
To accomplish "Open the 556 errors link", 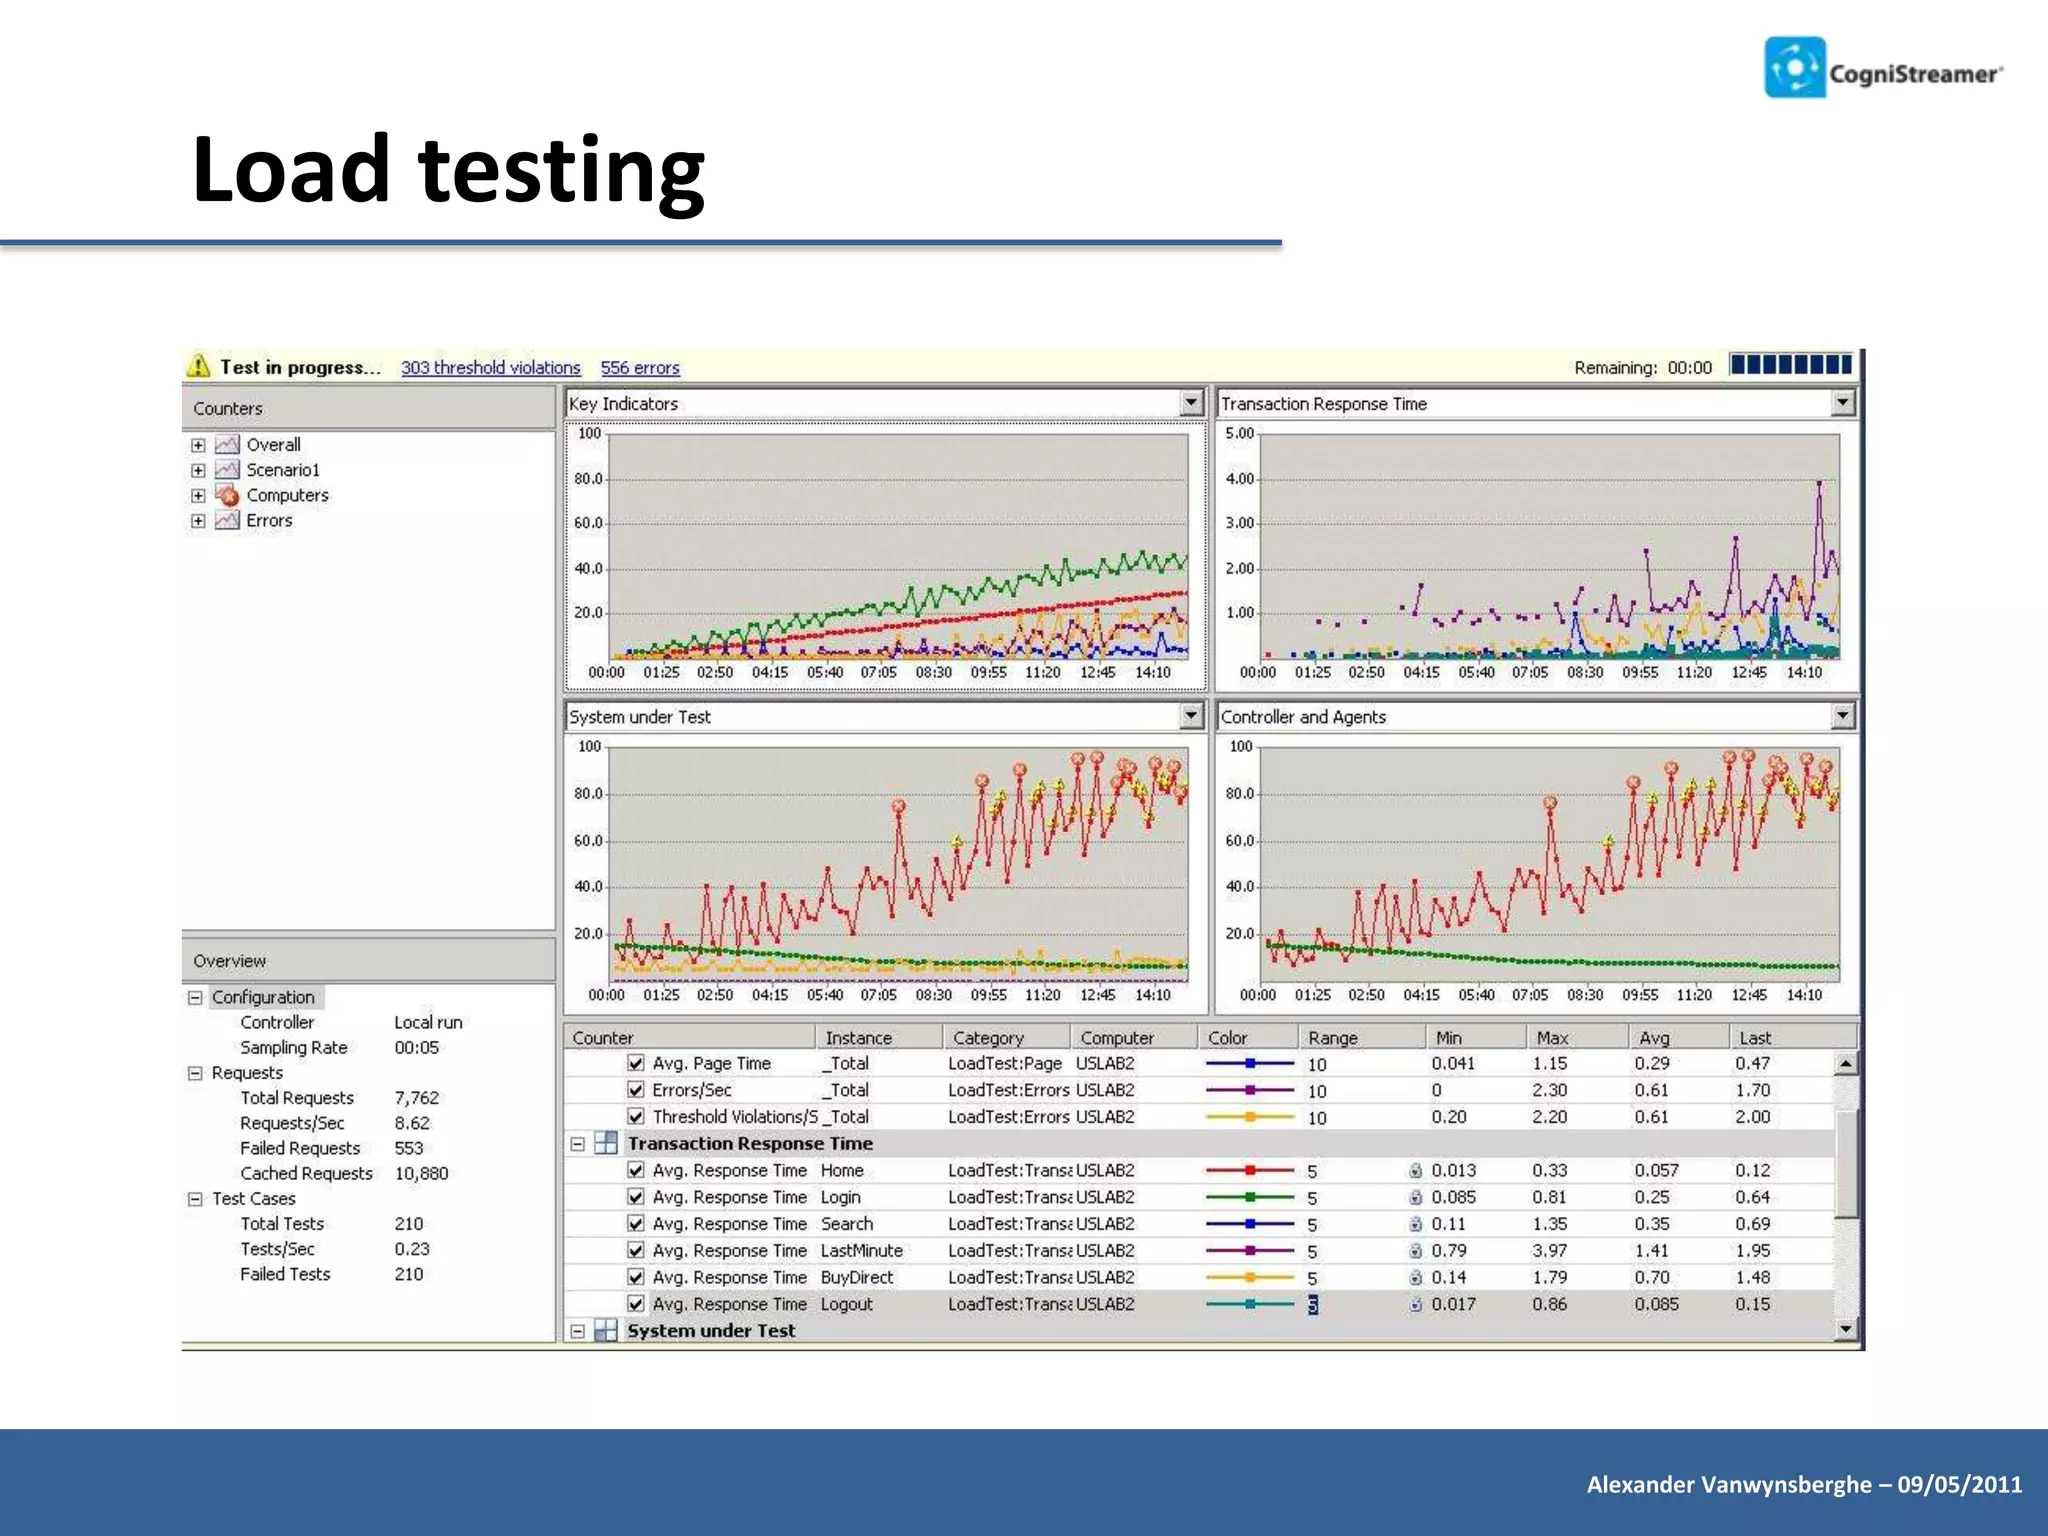I will tap(640, 368).
